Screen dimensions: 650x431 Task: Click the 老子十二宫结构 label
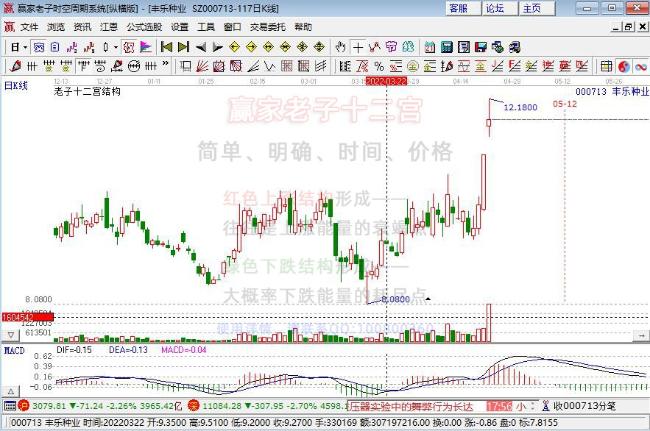[87, 91]
